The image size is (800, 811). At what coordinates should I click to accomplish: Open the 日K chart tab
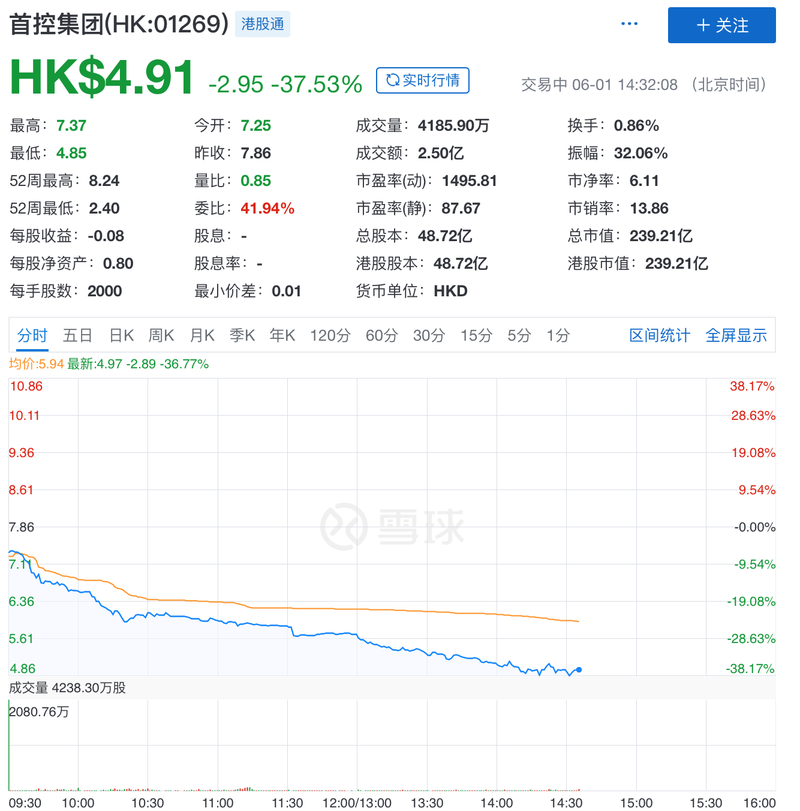pyautogui.click(x=122, y=335)
